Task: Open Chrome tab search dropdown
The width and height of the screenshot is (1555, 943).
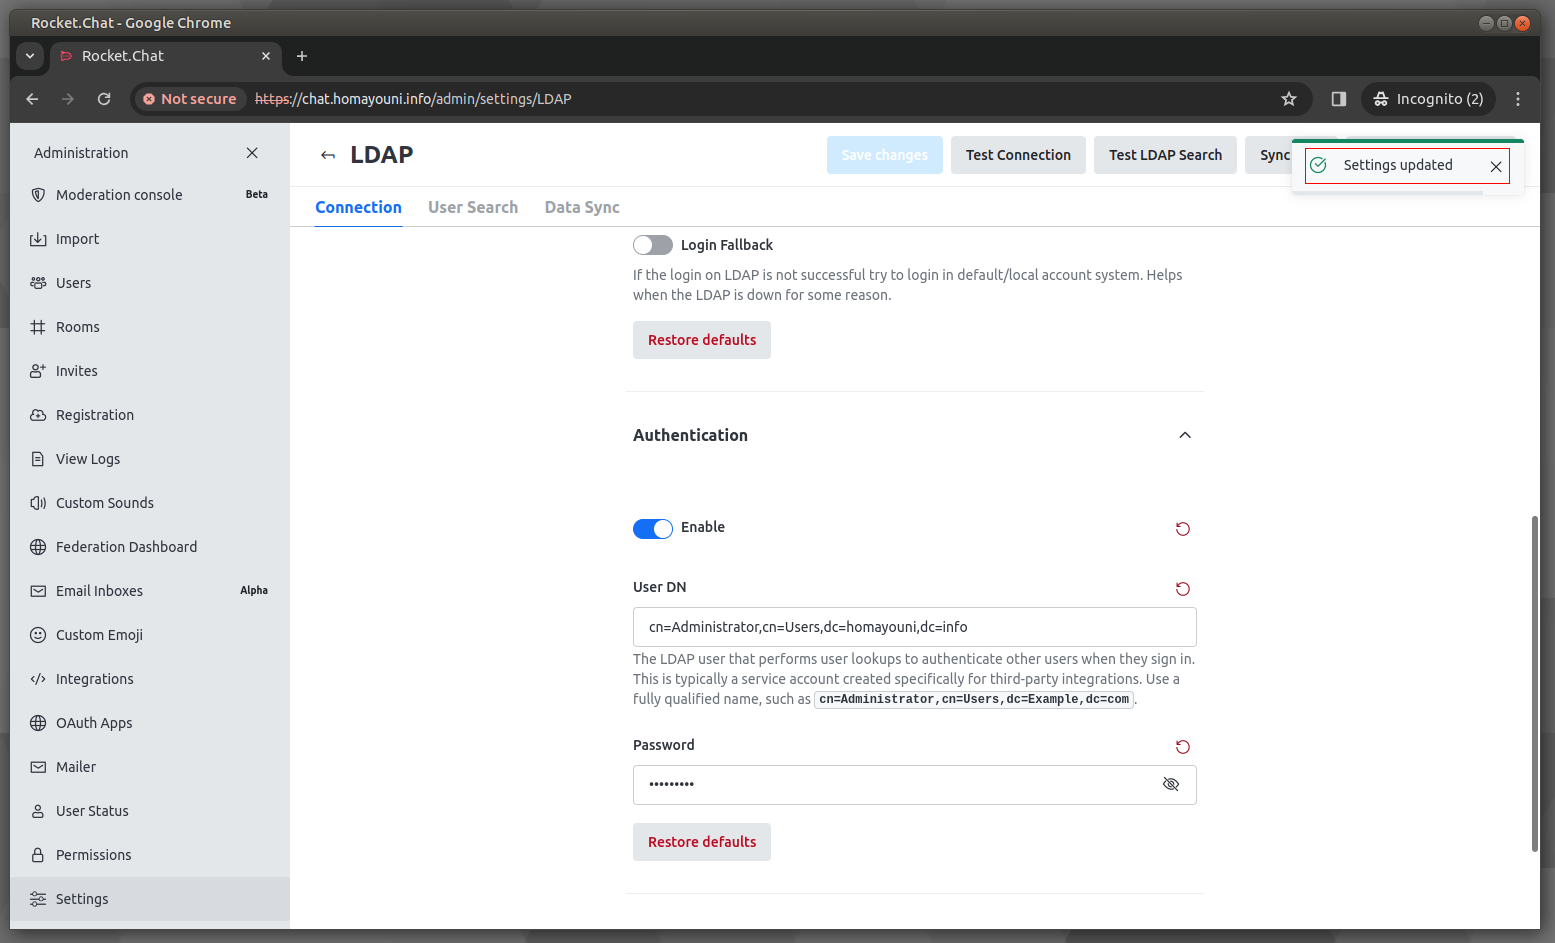Action: [30, 56]
